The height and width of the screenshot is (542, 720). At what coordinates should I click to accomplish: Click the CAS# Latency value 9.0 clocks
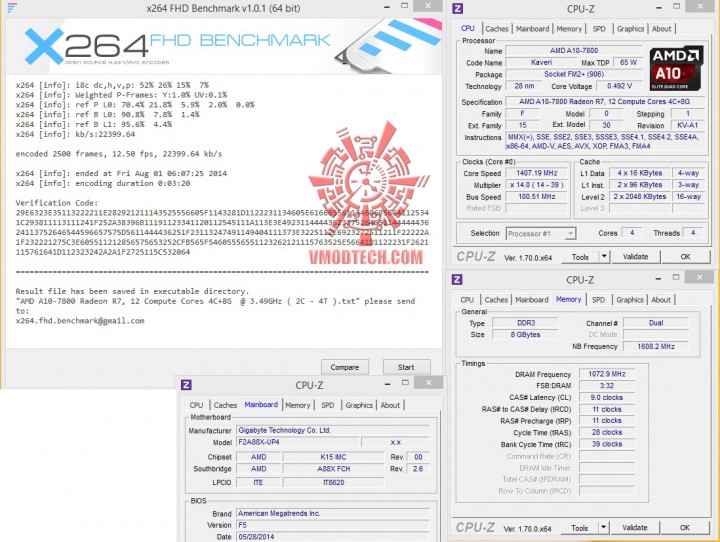coord(607,397)
